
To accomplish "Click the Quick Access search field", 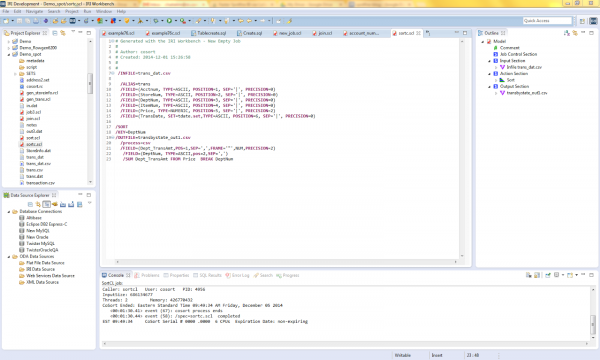I will pos(547,21).
